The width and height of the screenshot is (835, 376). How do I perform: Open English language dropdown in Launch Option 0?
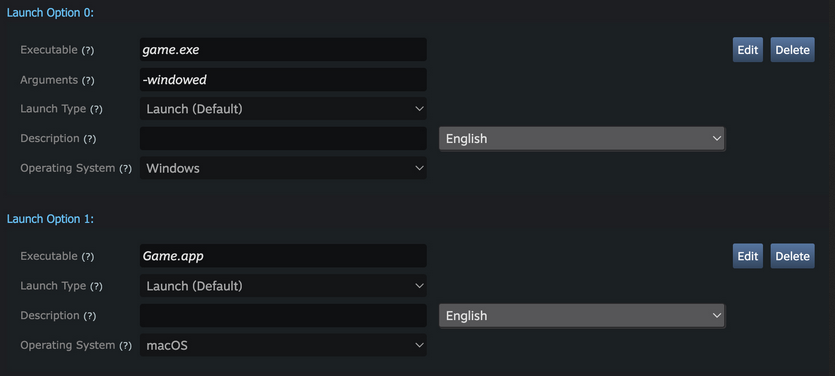(582, 139)
